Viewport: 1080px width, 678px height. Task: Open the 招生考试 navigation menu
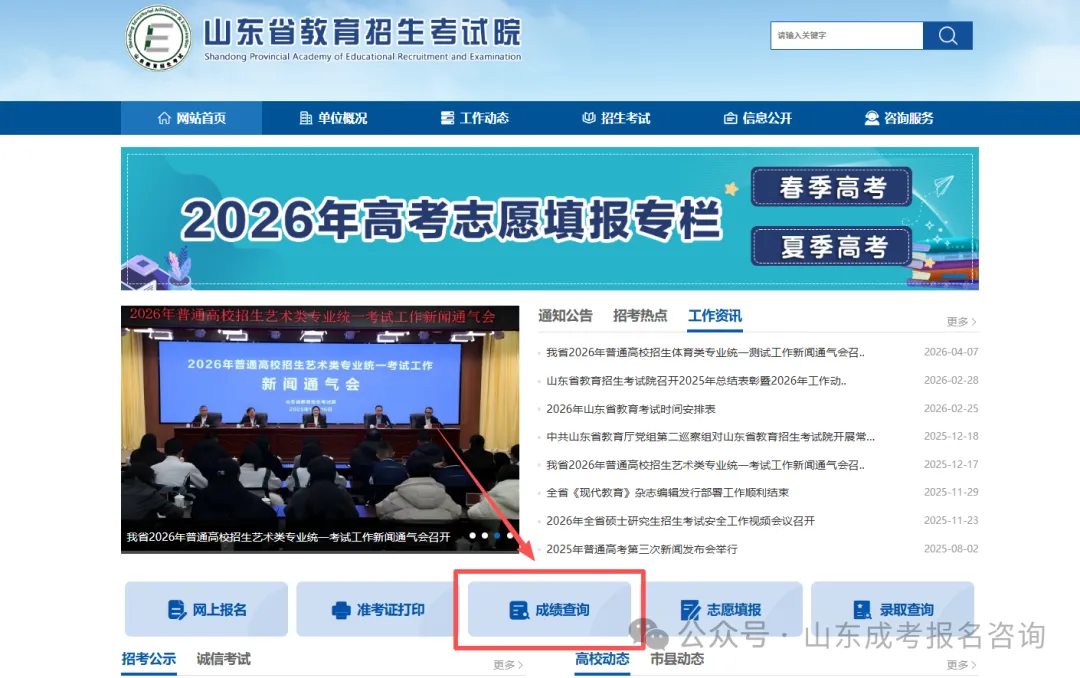click(x=616, y=118)
